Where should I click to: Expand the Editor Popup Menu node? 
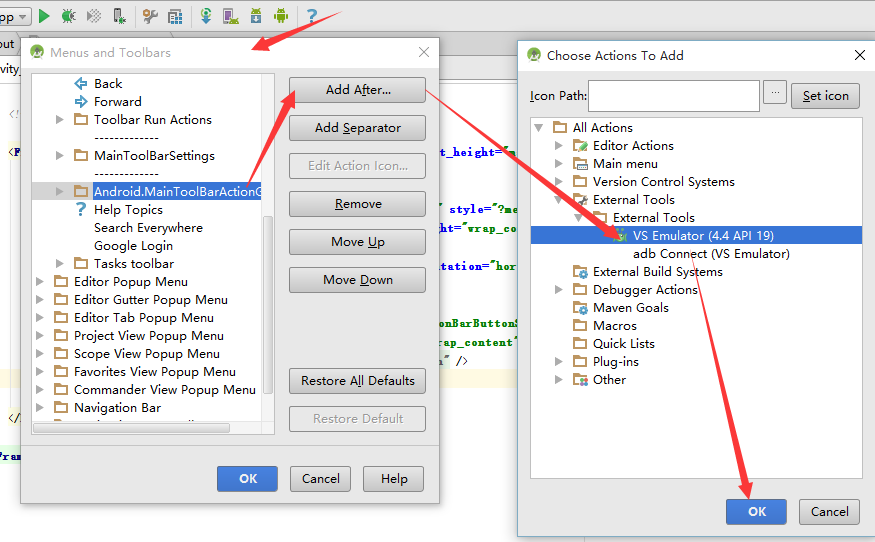(x=40, y=281)
